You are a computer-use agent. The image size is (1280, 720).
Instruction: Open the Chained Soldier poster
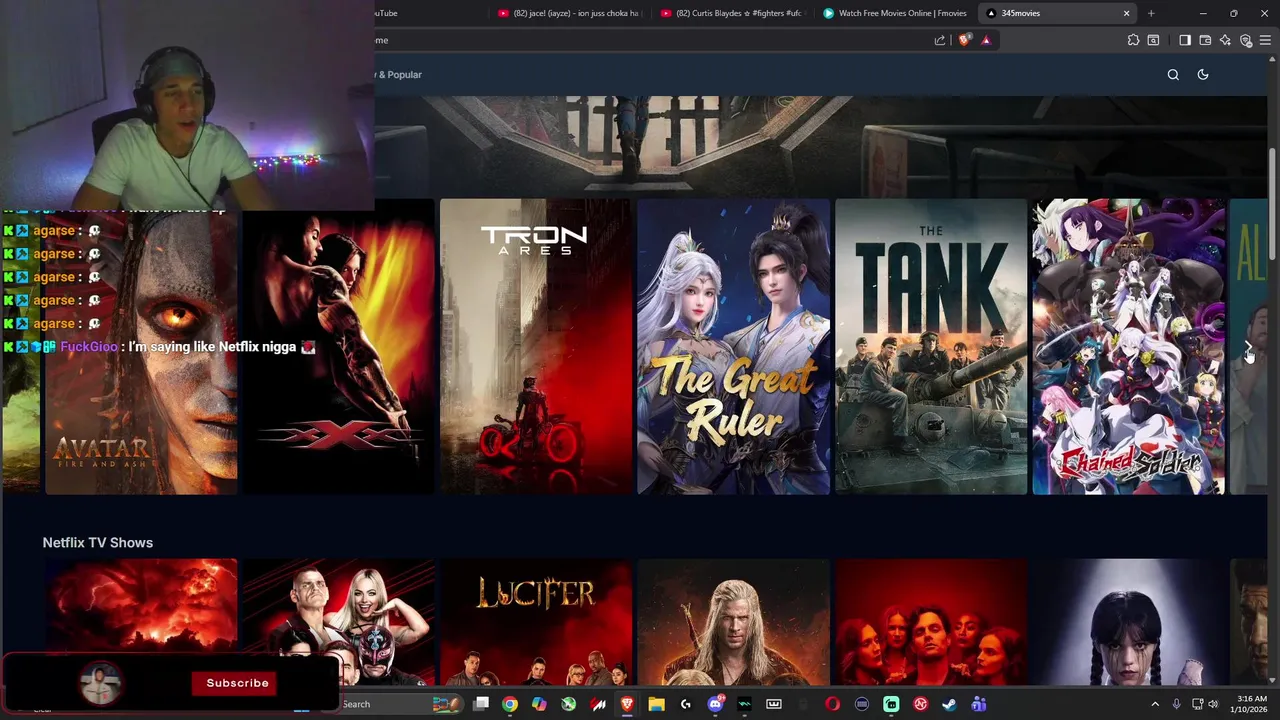click(x=1128, y=346)
